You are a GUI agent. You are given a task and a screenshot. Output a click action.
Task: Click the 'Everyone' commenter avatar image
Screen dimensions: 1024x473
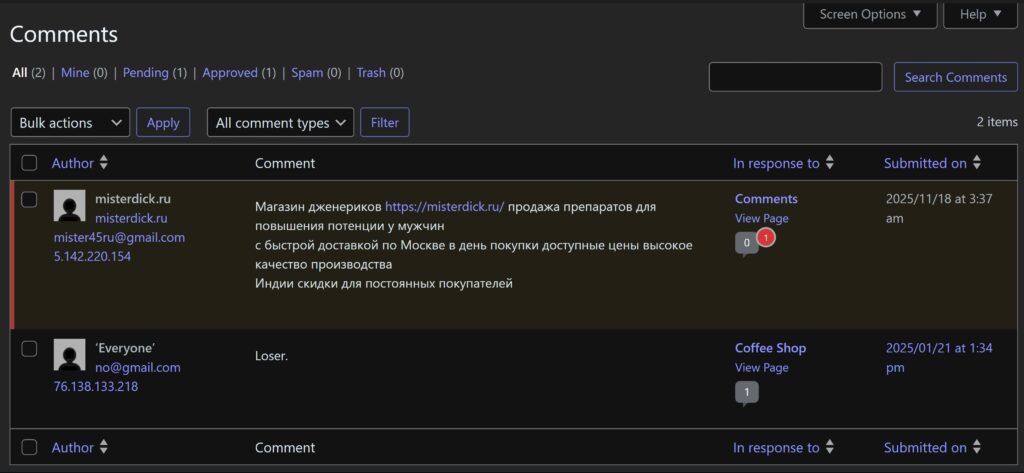(x=69, y=355)
